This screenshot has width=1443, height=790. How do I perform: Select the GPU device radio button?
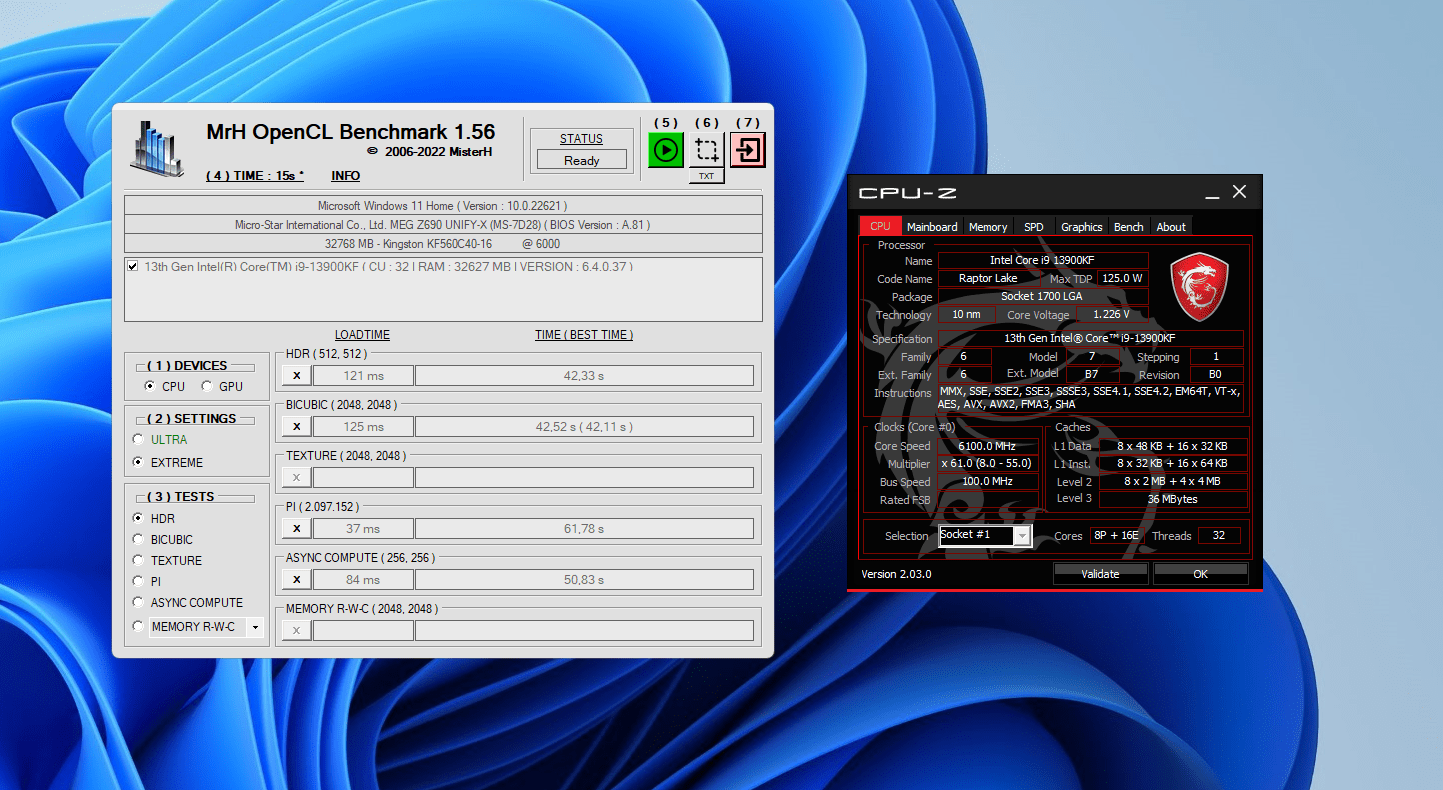pos(207,386)
